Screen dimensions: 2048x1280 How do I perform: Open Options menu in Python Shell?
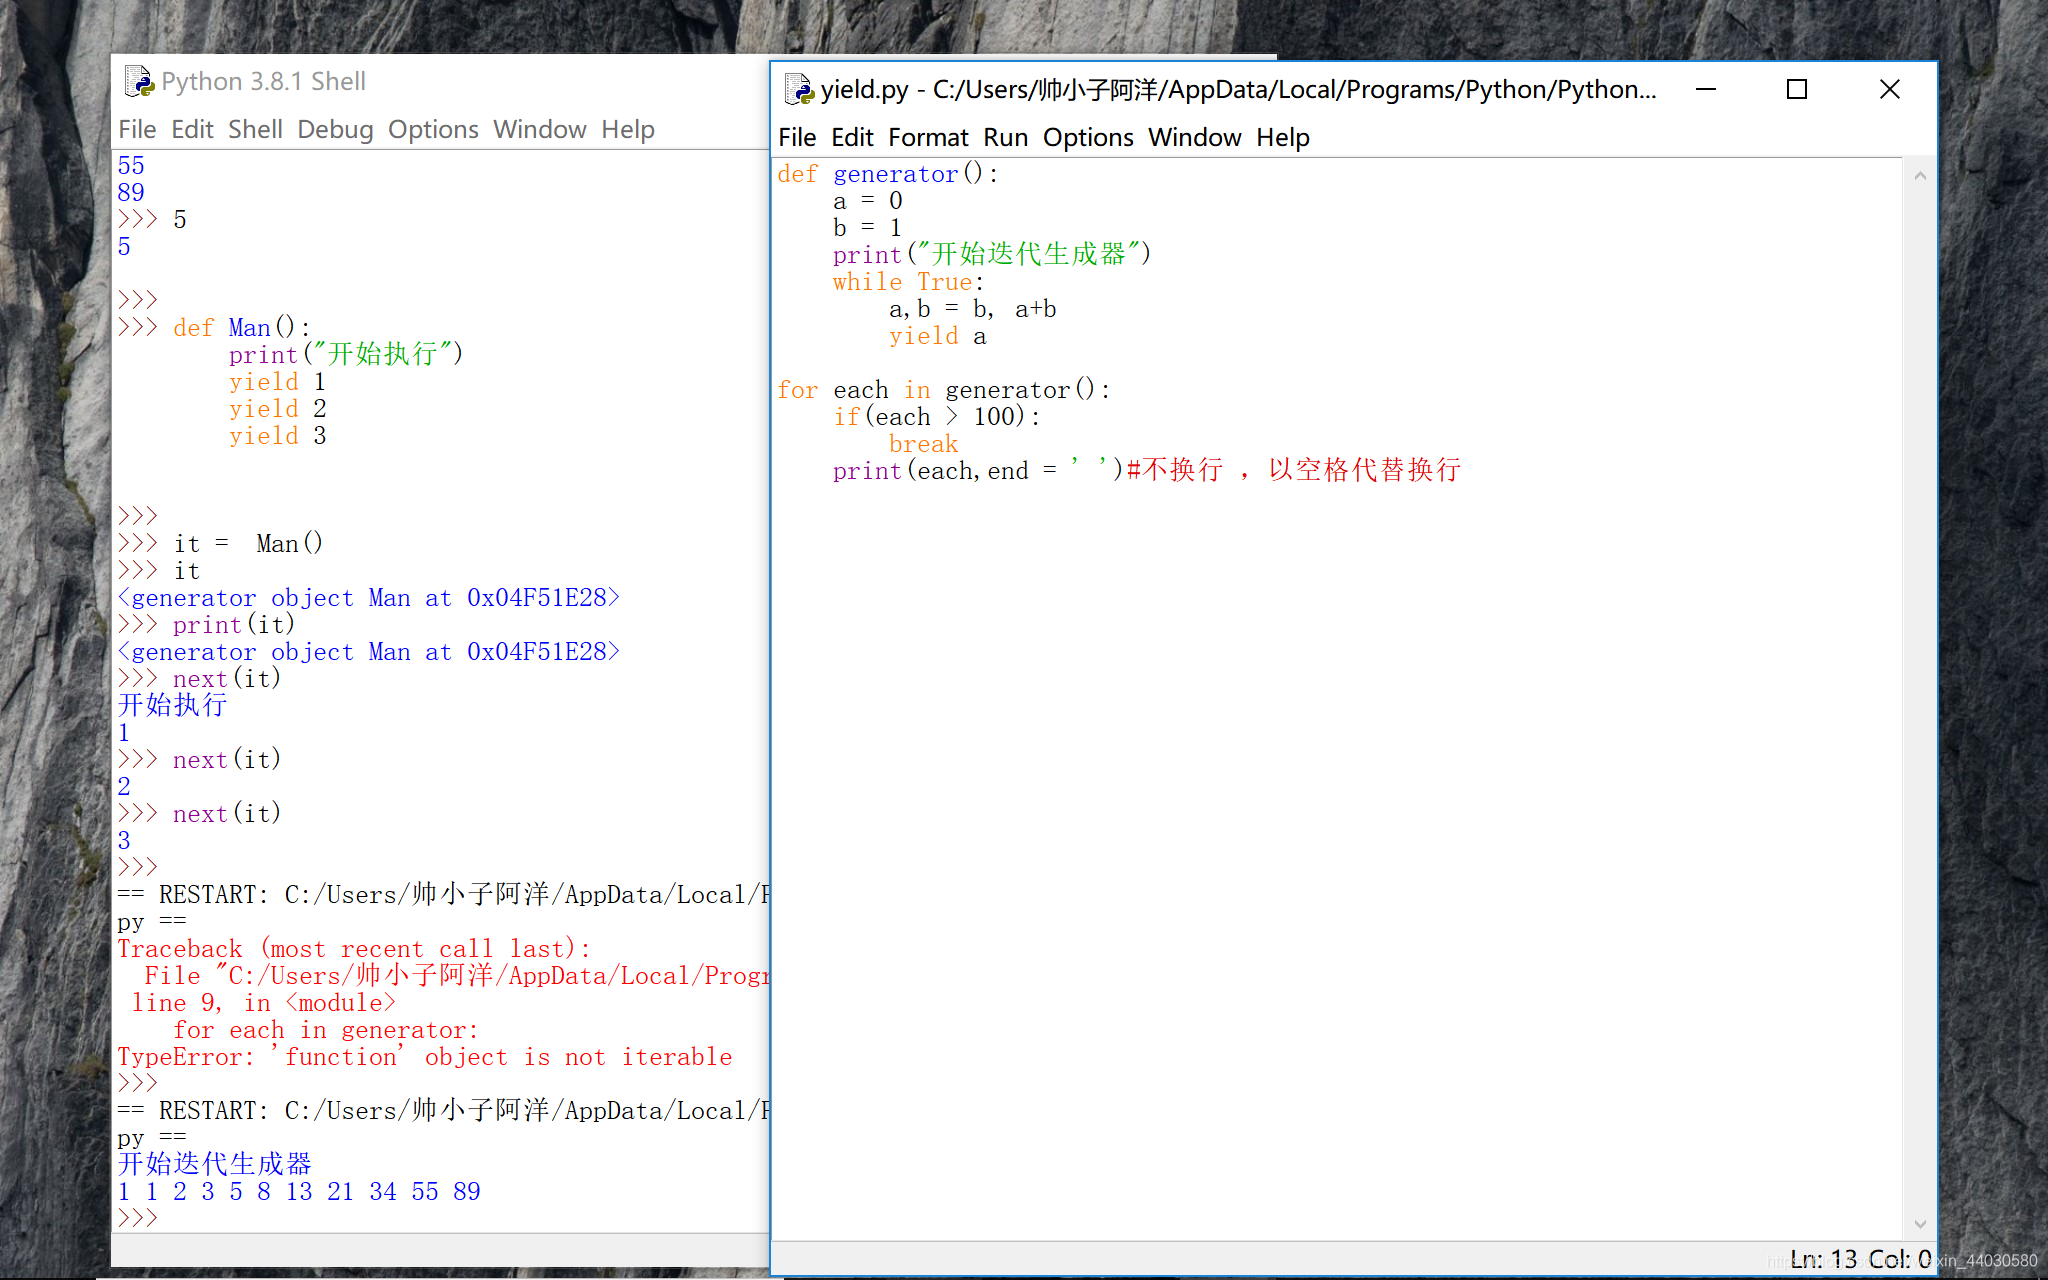(x=433, y=129)
